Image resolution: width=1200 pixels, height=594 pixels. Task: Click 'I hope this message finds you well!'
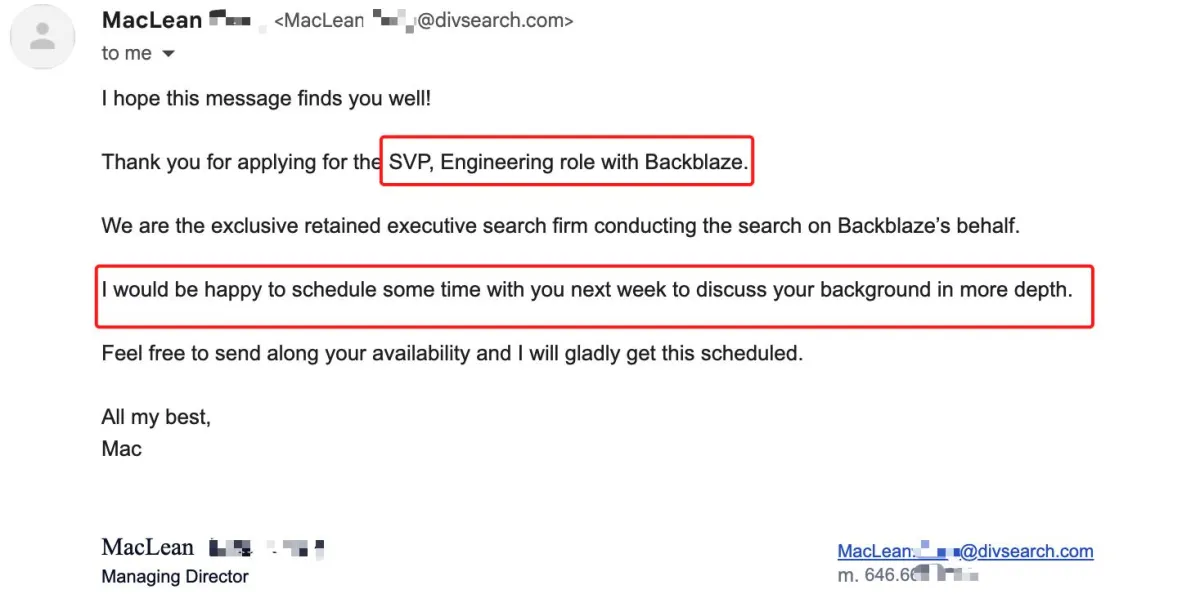[266, 99]
